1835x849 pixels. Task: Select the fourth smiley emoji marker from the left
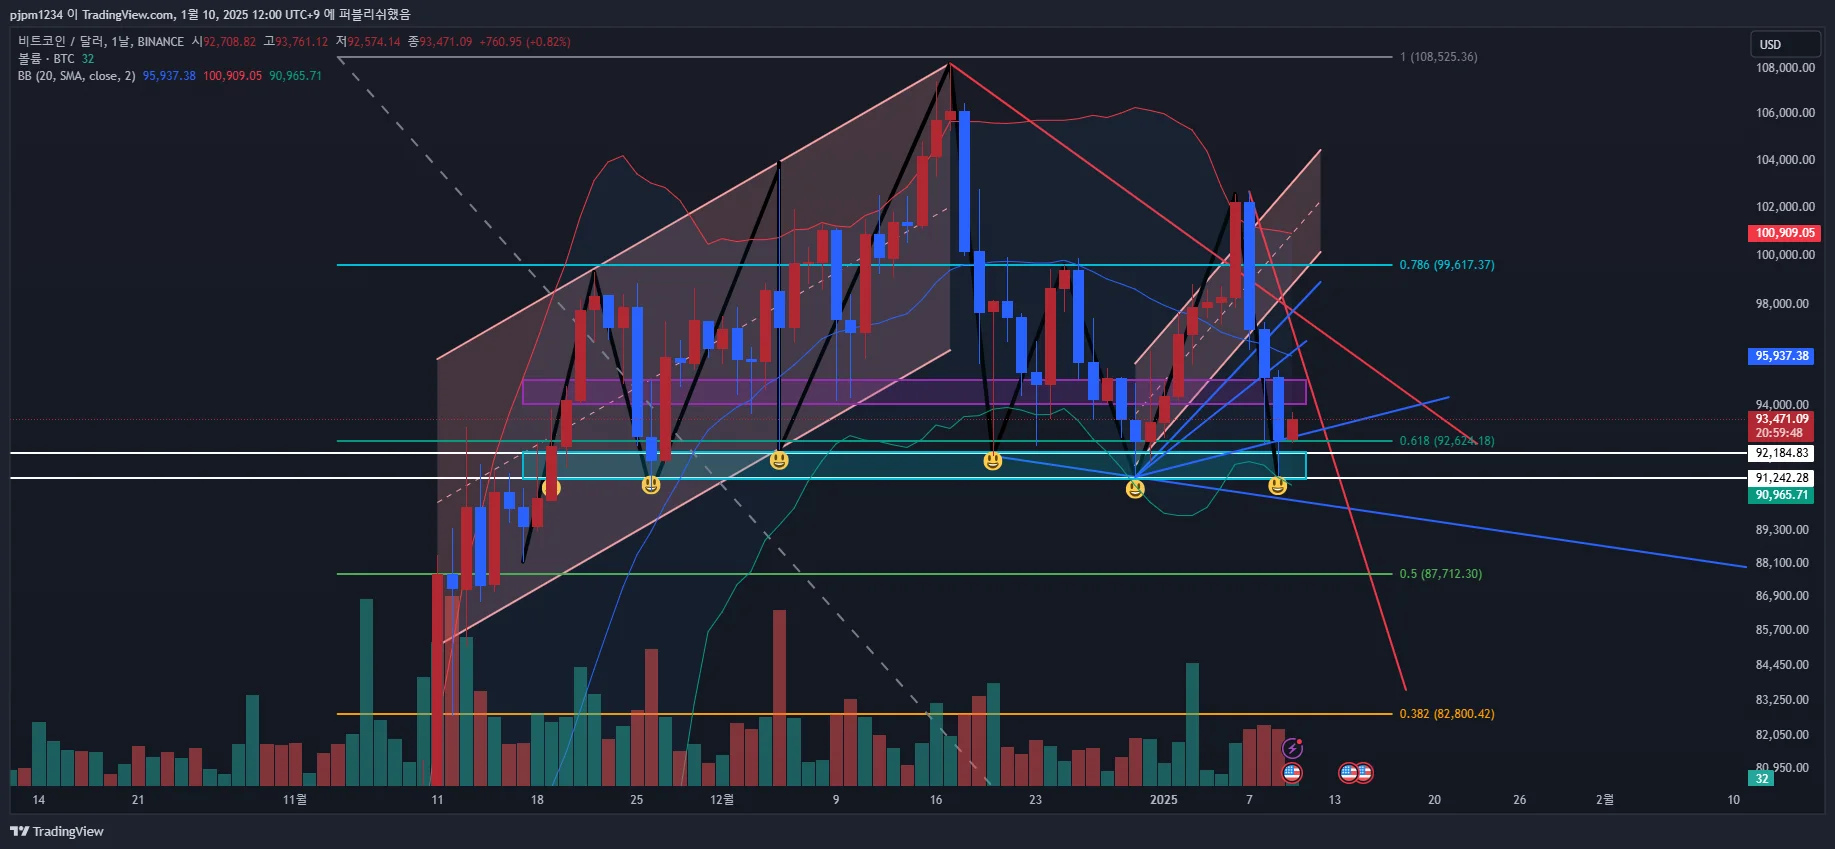(x=992, y=460)
